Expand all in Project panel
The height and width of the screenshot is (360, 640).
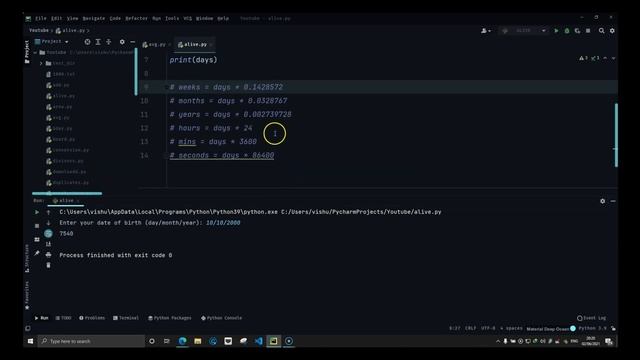tap(98, 42)
